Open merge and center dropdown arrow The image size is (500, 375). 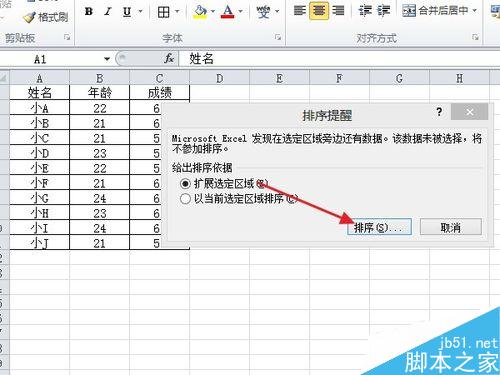tap(475, 11)
